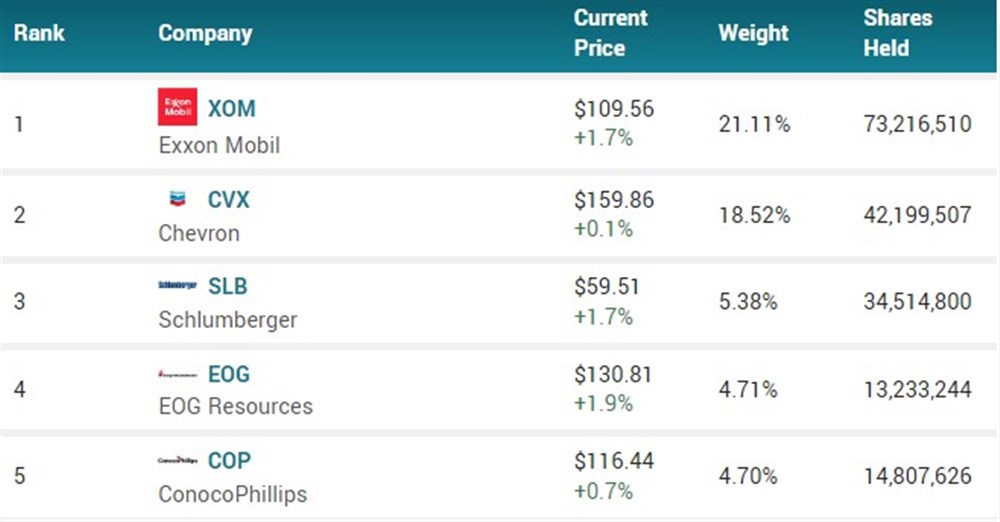Click the Schlumberger logo icon
1000x522 pixels.
[178, 286]
